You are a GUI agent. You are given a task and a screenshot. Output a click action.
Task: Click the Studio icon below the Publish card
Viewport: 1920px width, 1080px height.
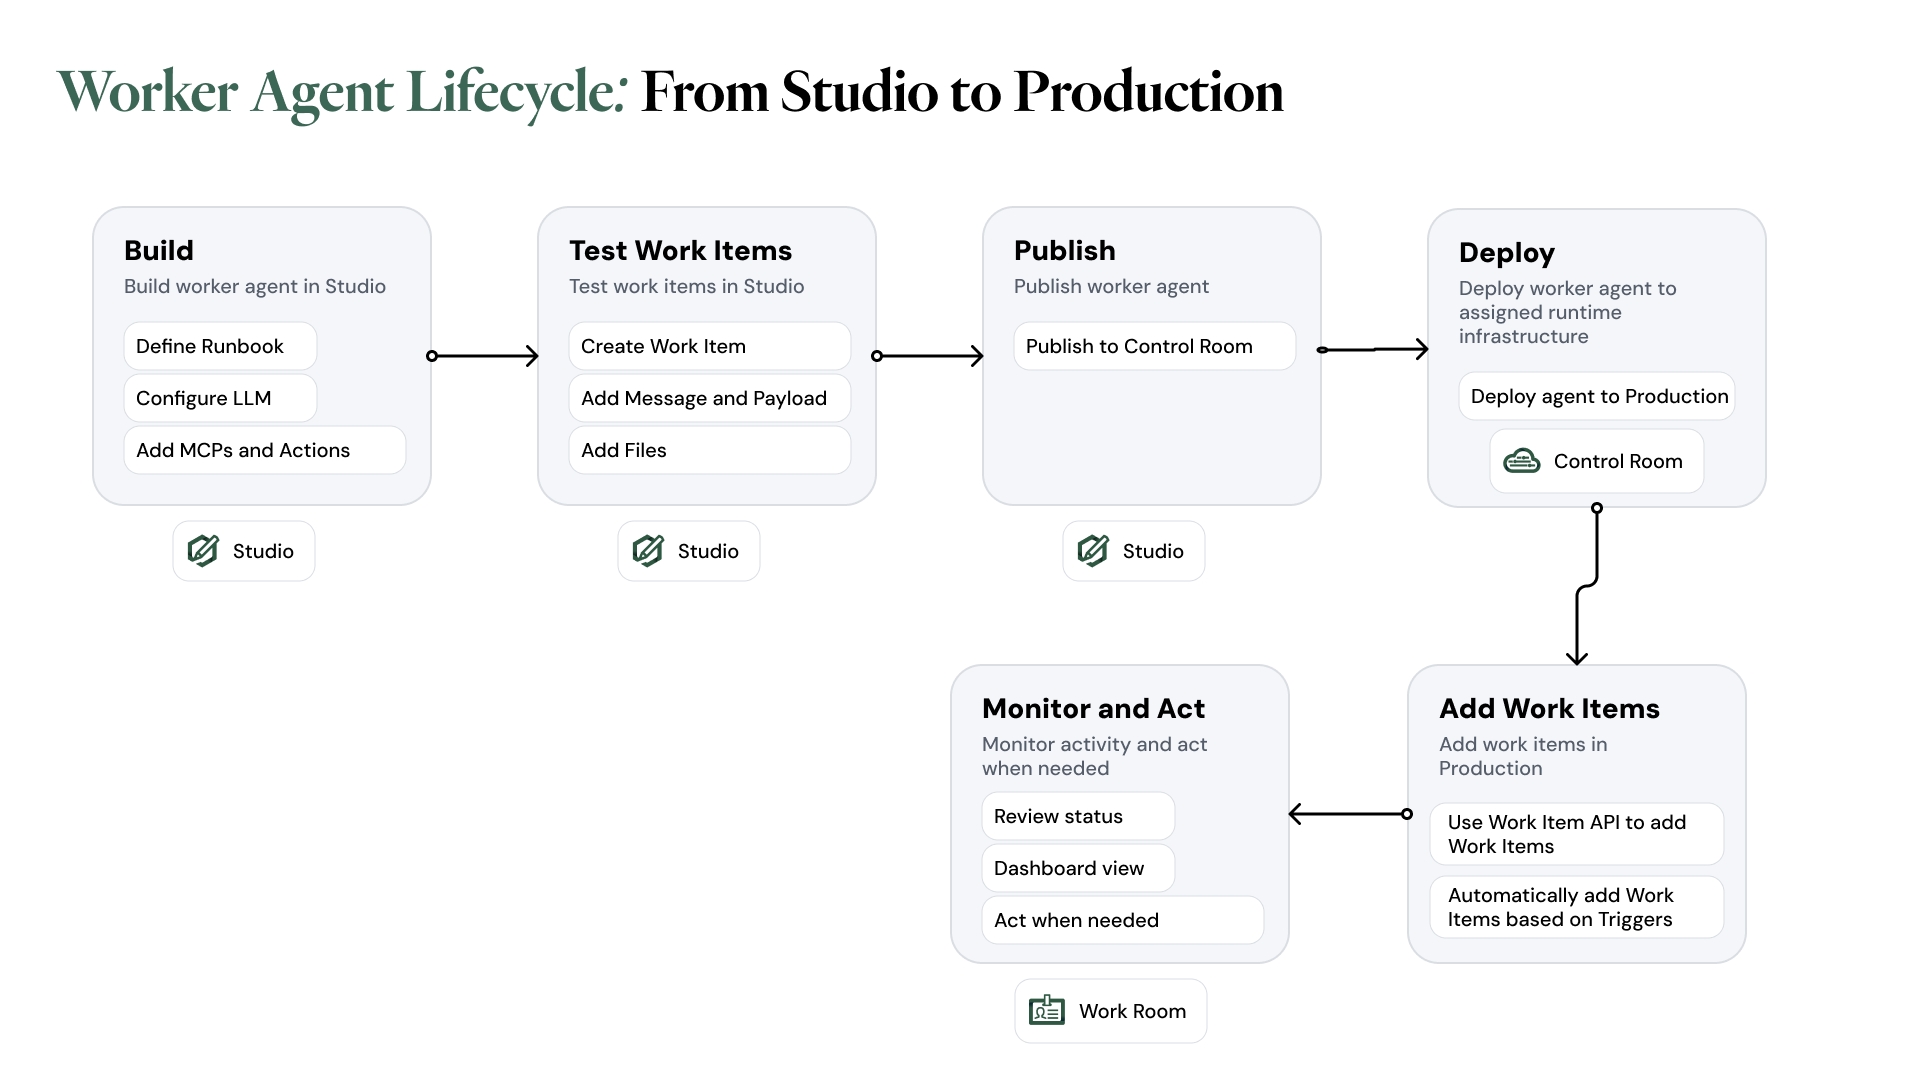[1093, 550]
